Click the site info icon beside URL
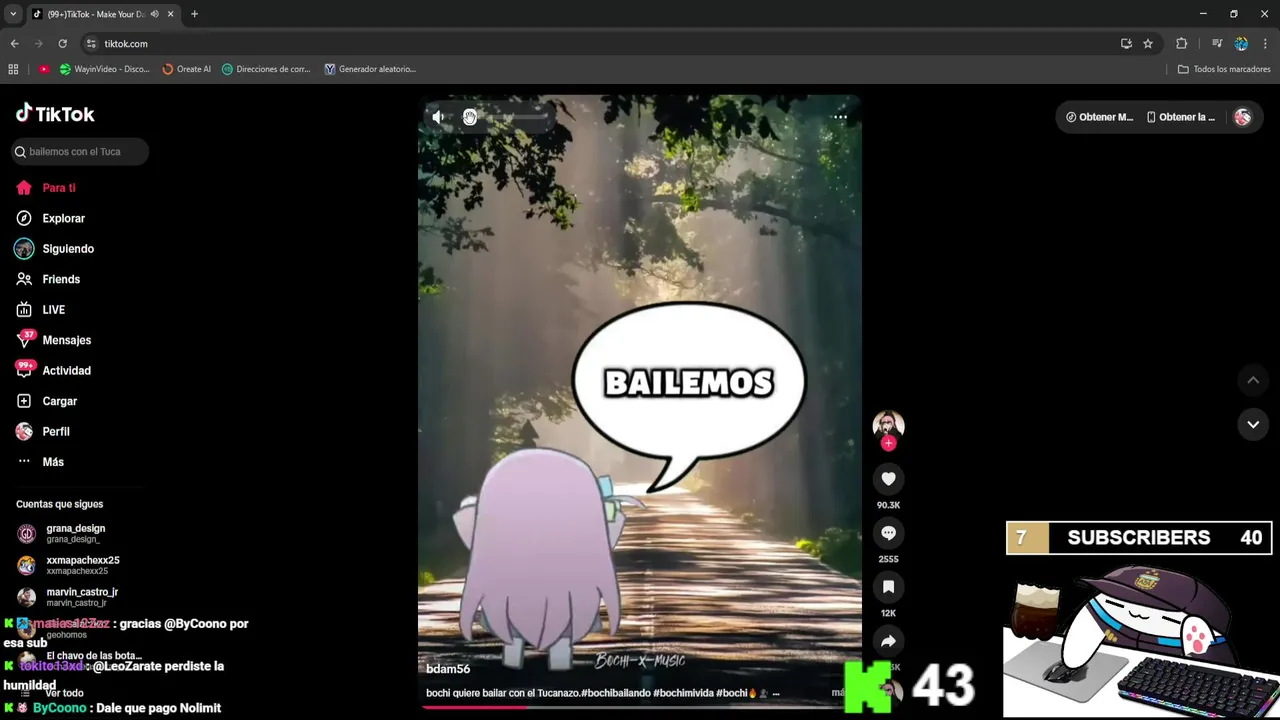This screenshot has width=1280, height=720. point(92,44)
